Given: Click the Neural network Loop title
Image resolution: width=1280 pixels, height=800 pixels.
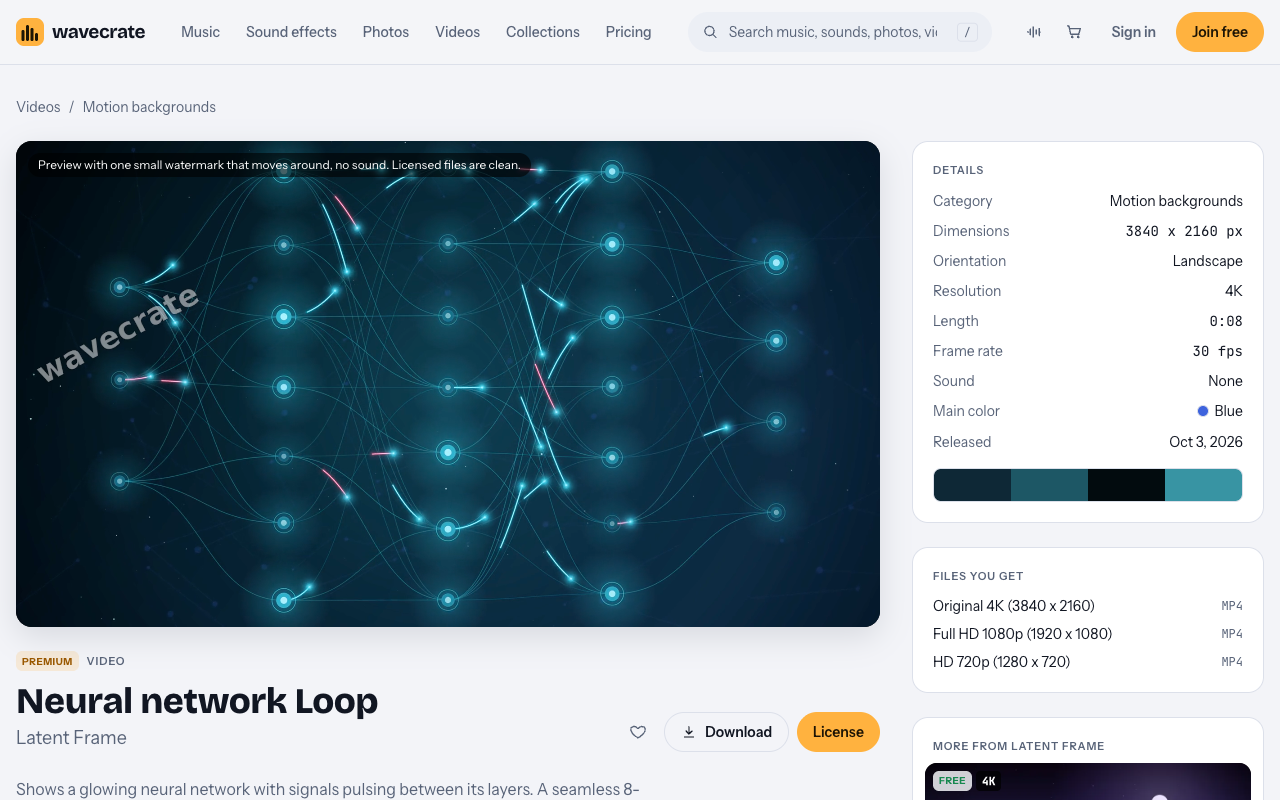Looking at the screenshot, I should point(197,701).
